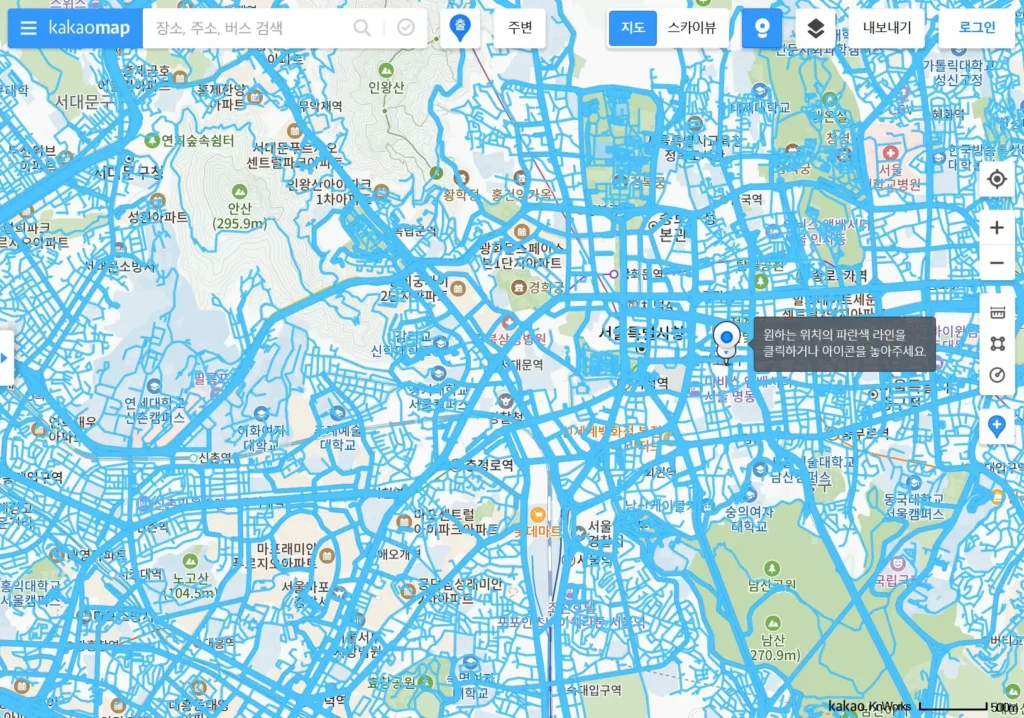Select the ruler distance measure tool
The image size is (1024, 718).
click(997, 313)
